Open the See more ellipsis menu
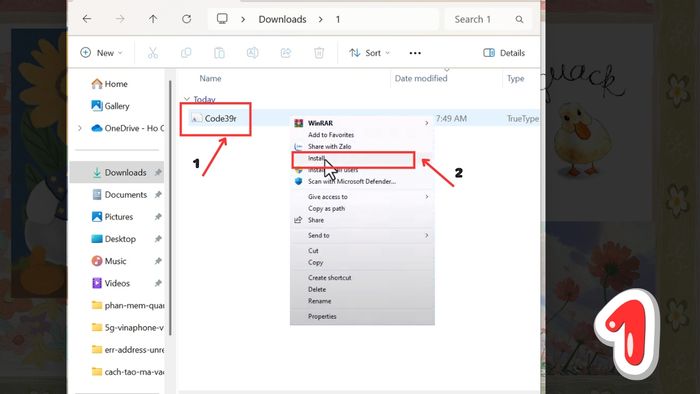Image resolution: width=700 pixels, height=394 pixels. pyautogui.click(x=415, y=53)
